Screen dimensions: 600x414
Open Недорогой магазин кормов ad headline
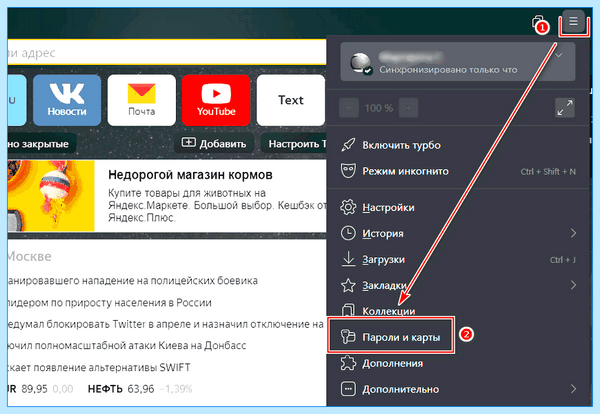tap(190, 175)
